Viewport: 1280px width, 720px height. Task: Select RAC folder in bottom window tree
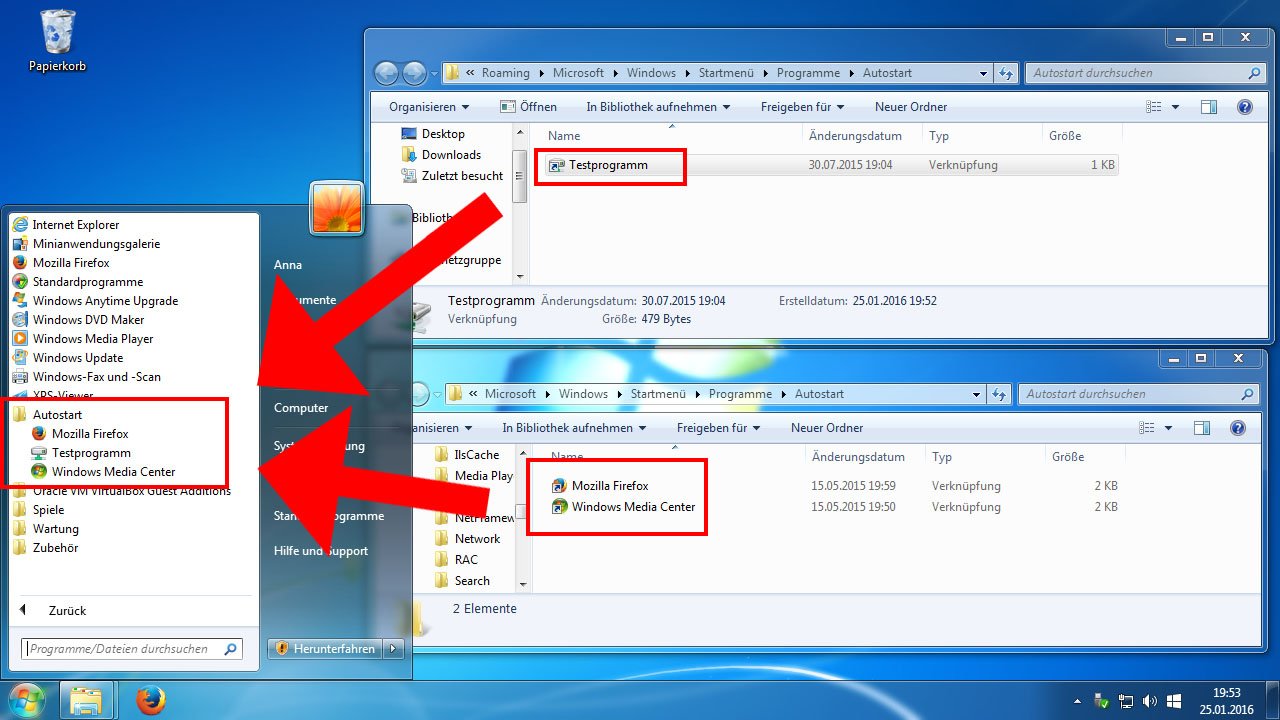click(457, 560)
